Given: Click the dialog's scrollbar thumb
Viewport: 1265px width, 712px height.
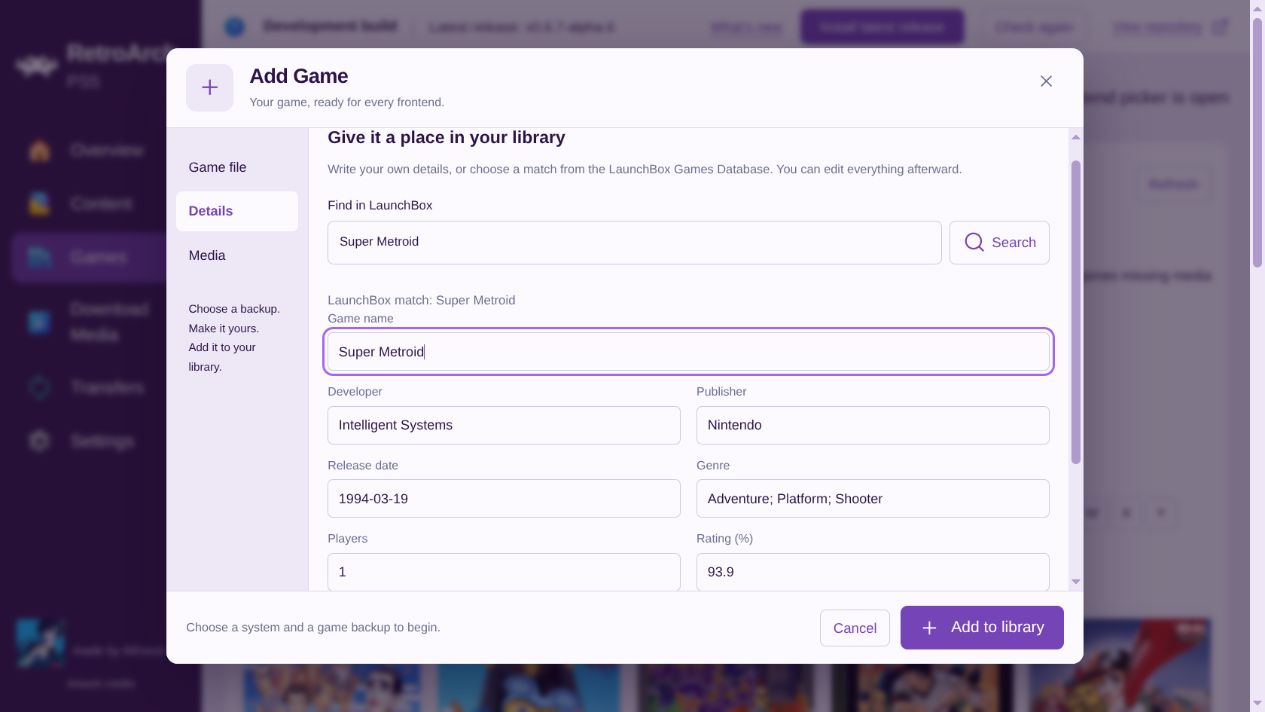Looking at the screenshot, I should [x=1076, y=311].
